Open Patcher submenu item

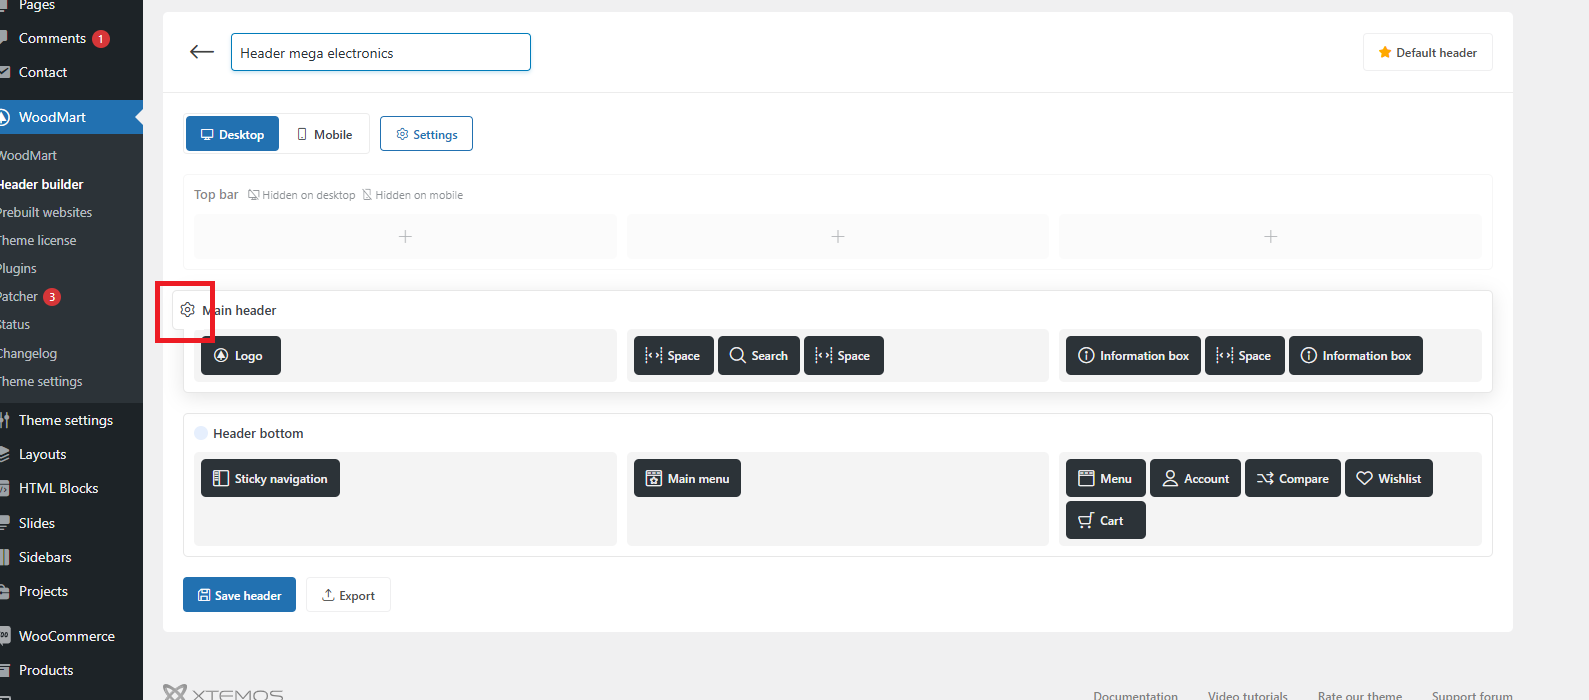coord(19,296)
